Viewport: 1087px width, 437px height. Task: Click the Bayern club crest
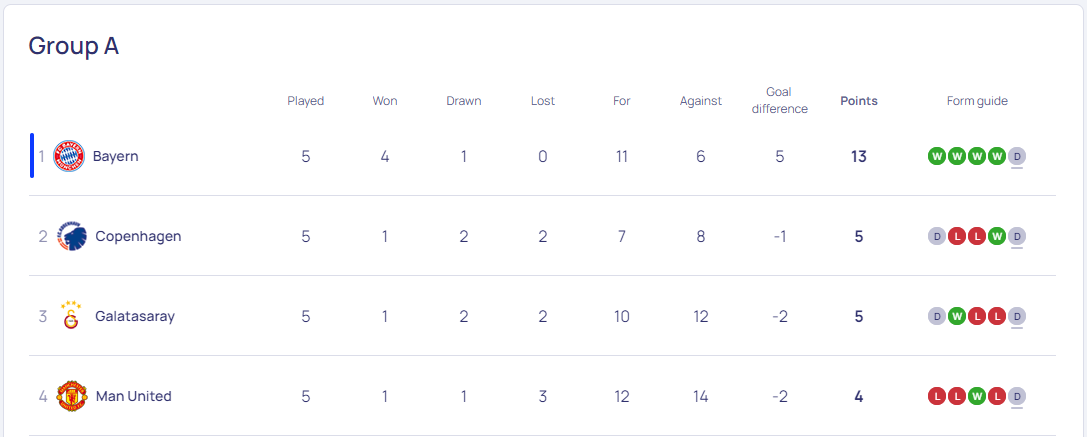[x=69, y=157]
